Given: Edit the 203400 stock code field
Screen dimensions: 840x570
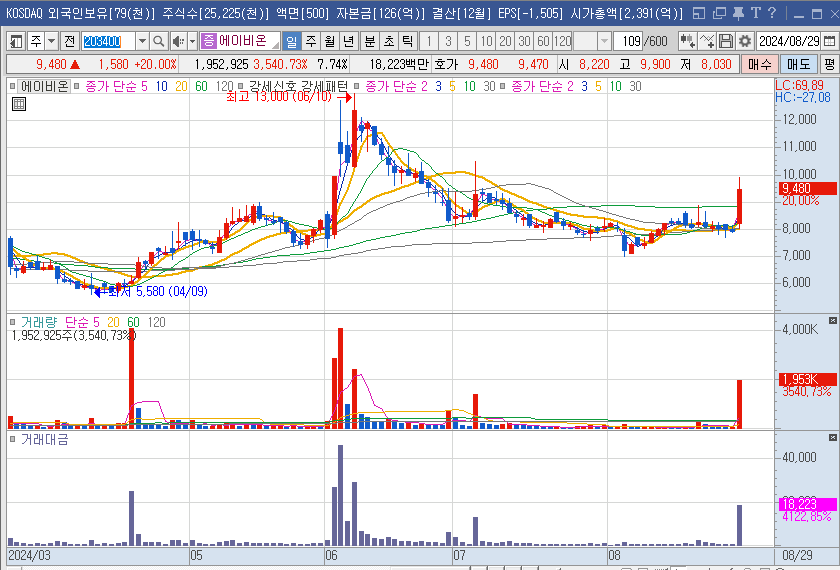Looking at the screenshot, I should pos(107,41).
